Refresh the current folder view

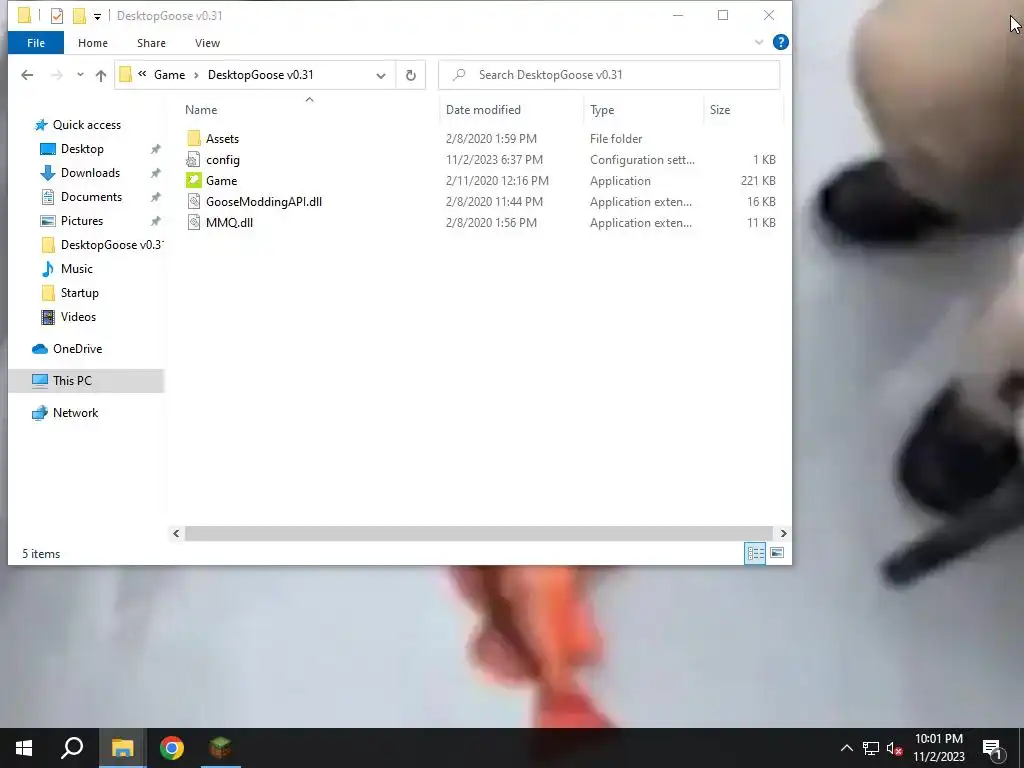411,76
